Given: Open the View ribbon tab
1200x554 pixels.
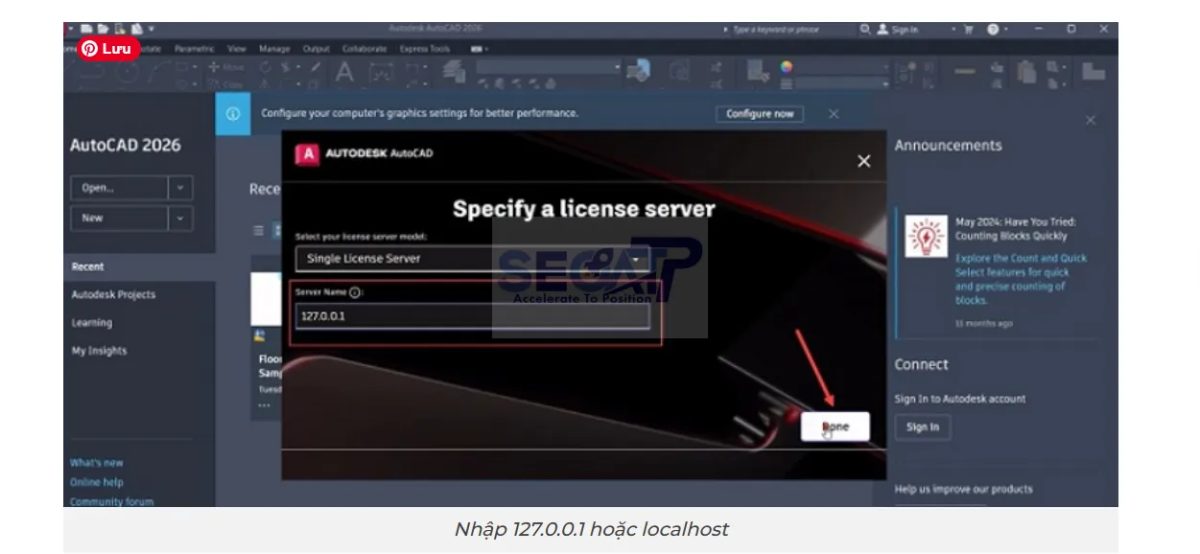Looking at the screenshot, I should coord(237,48).
